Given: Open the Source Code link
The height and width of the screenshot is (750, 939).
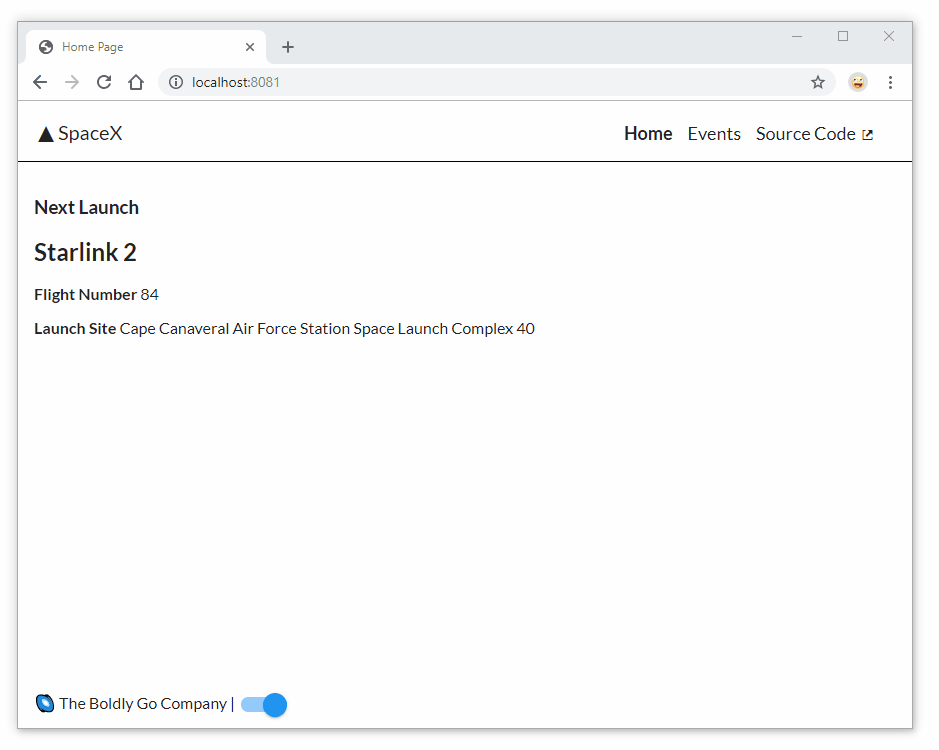Looking at the screenshot, I should coord(814,134).
